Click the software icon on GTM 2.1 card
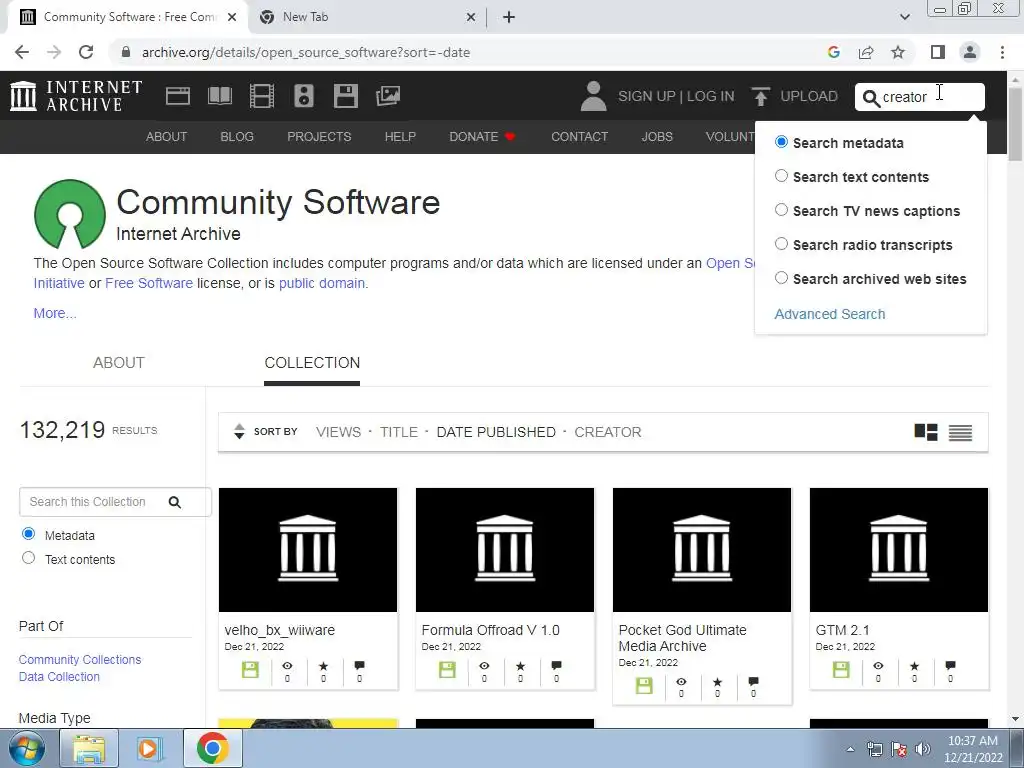Image resolution: width=1024 pixels, height=768 pixels. coord(841,669)
